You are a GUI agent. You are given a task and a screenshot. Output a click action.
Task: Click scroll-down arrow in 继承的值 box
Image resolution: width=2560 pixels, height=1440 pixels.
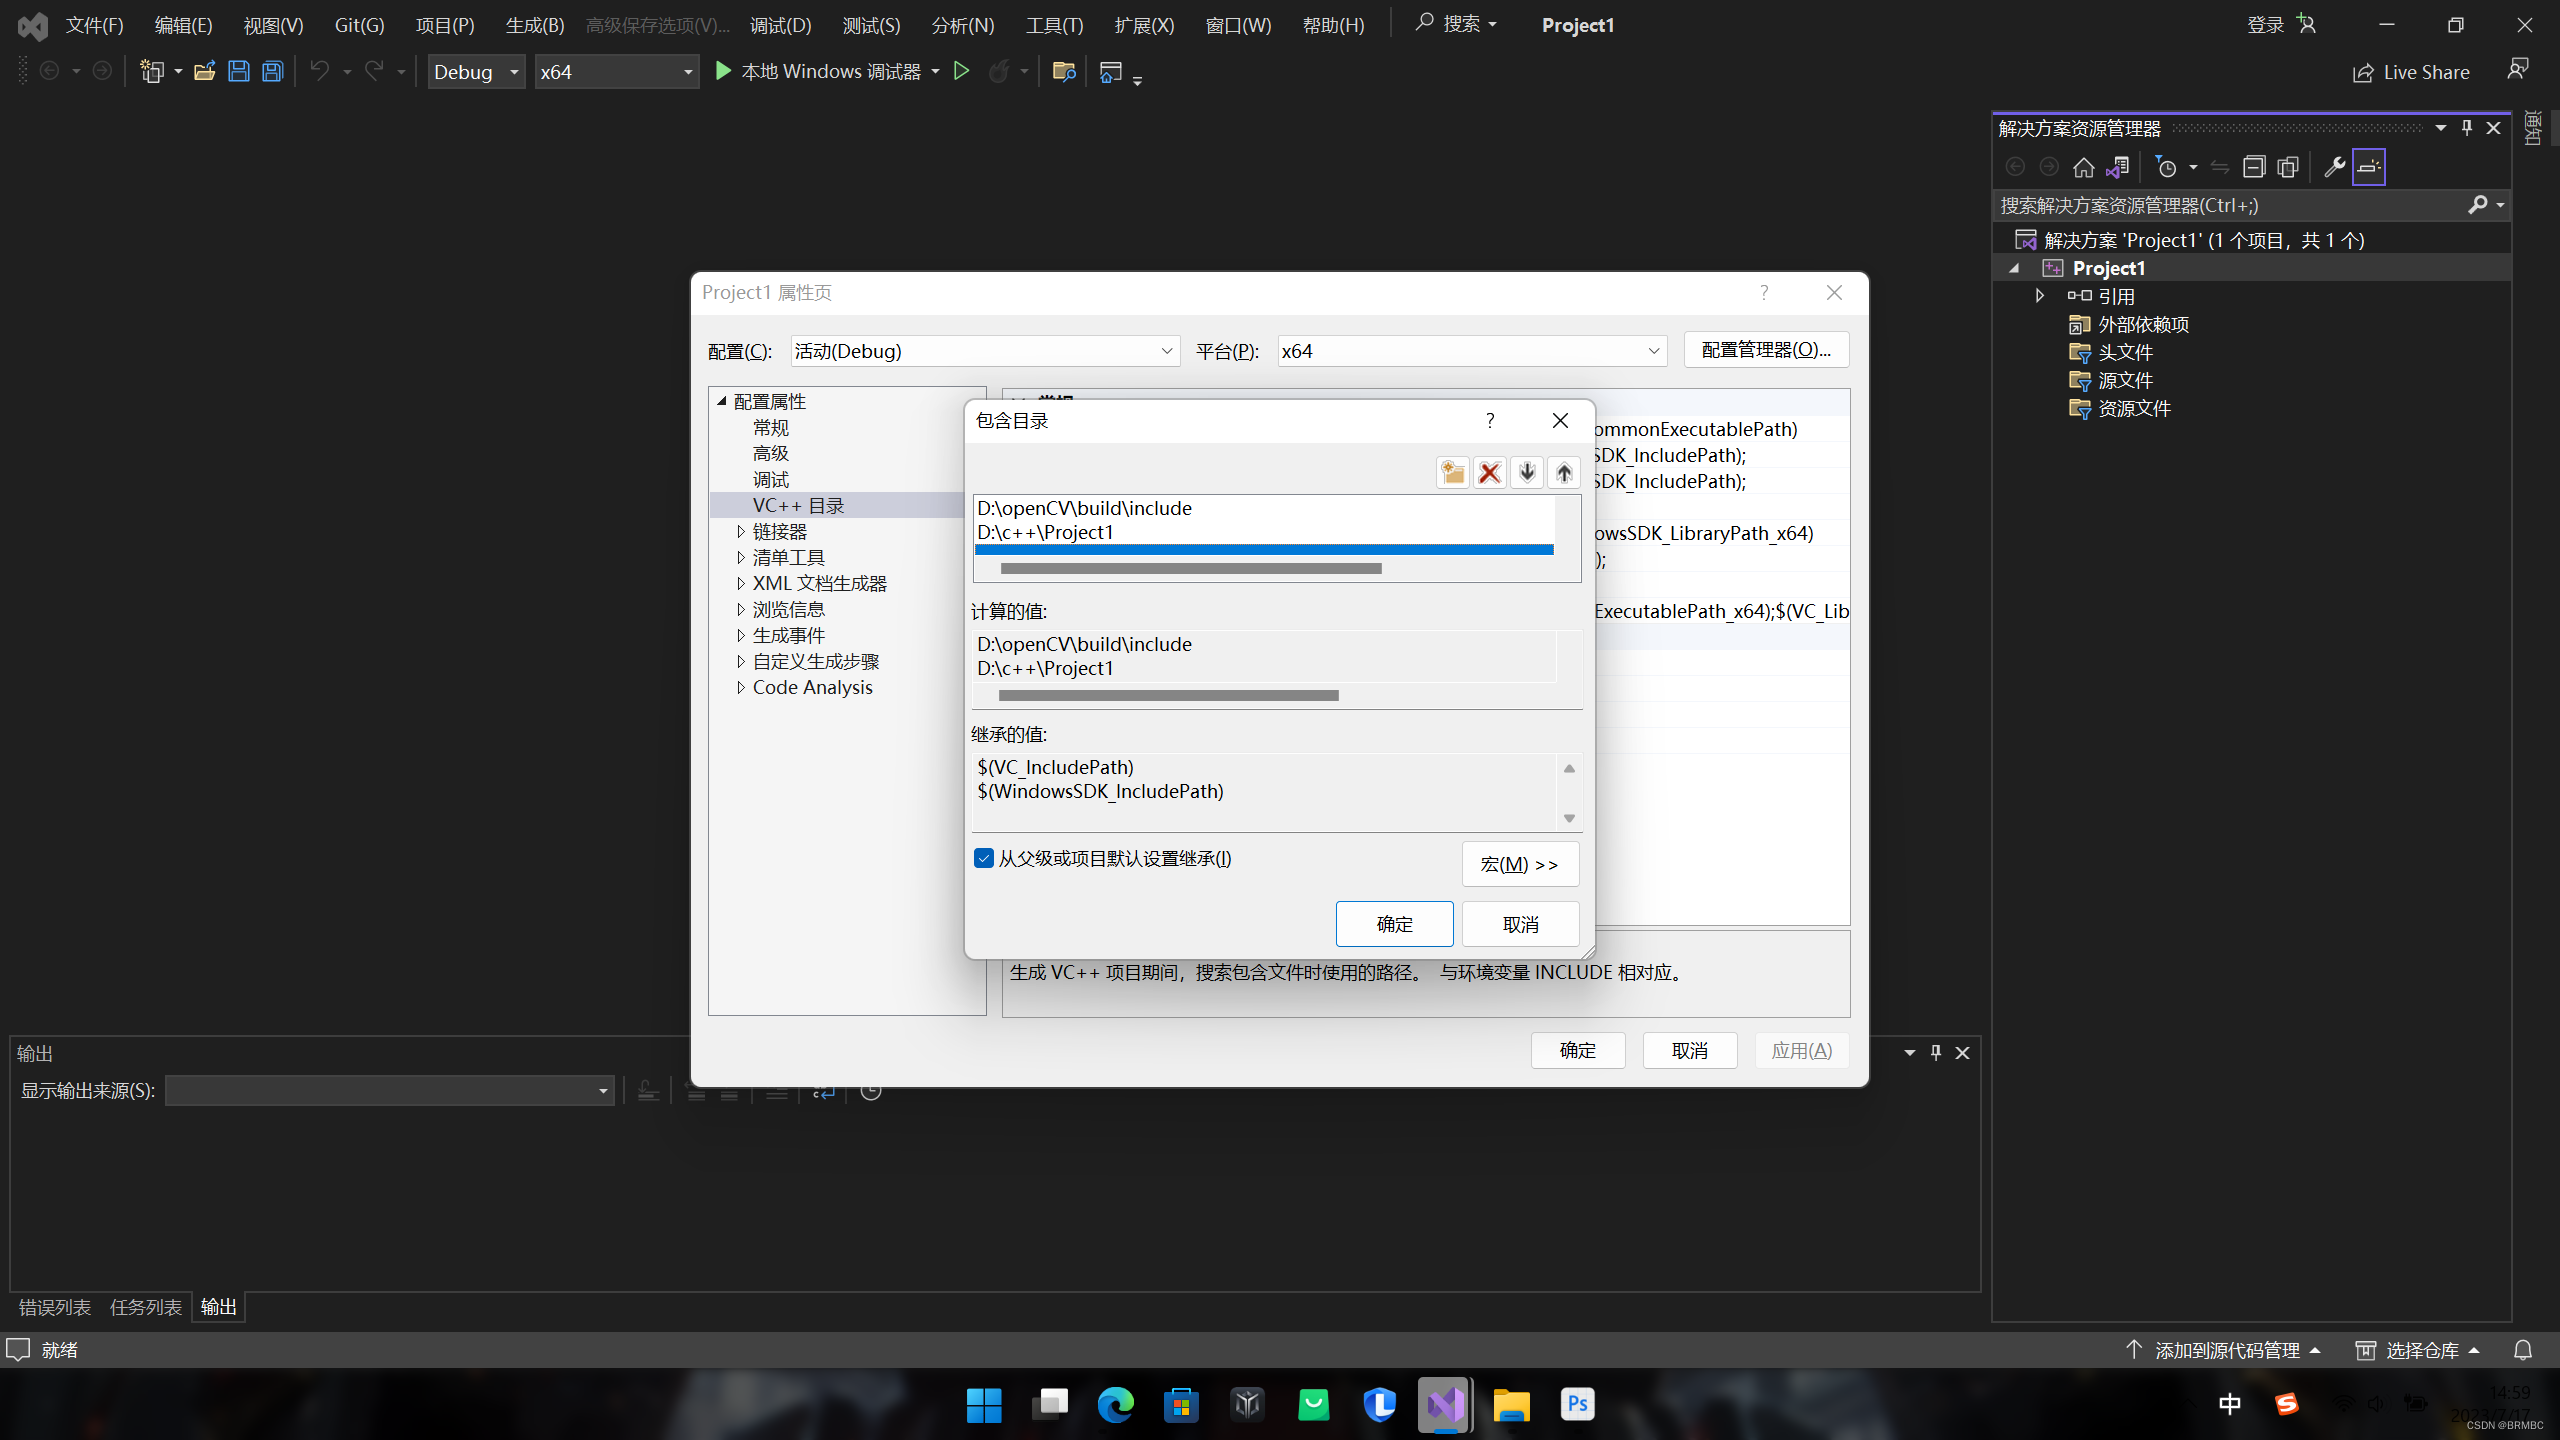tap(1569, 819)
